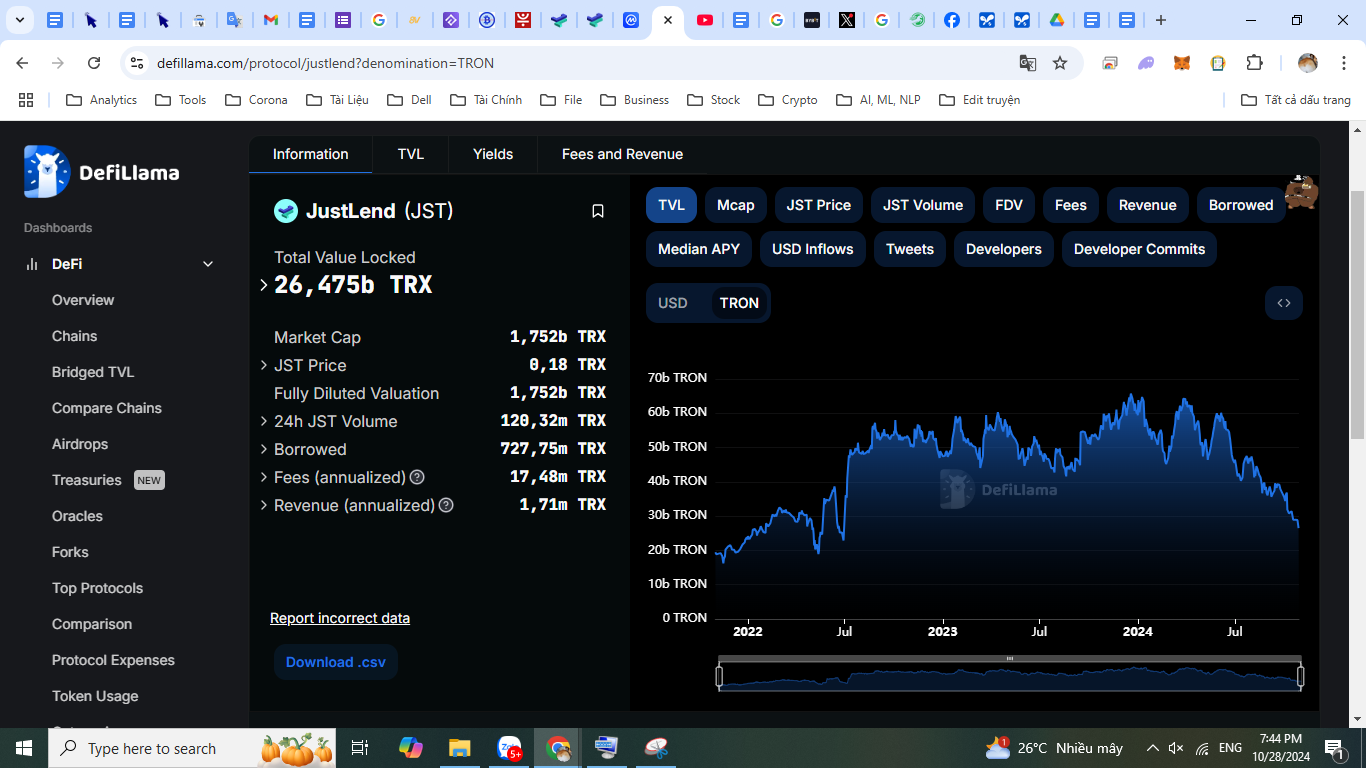Open the Chrome three-dot menu

1342,63
